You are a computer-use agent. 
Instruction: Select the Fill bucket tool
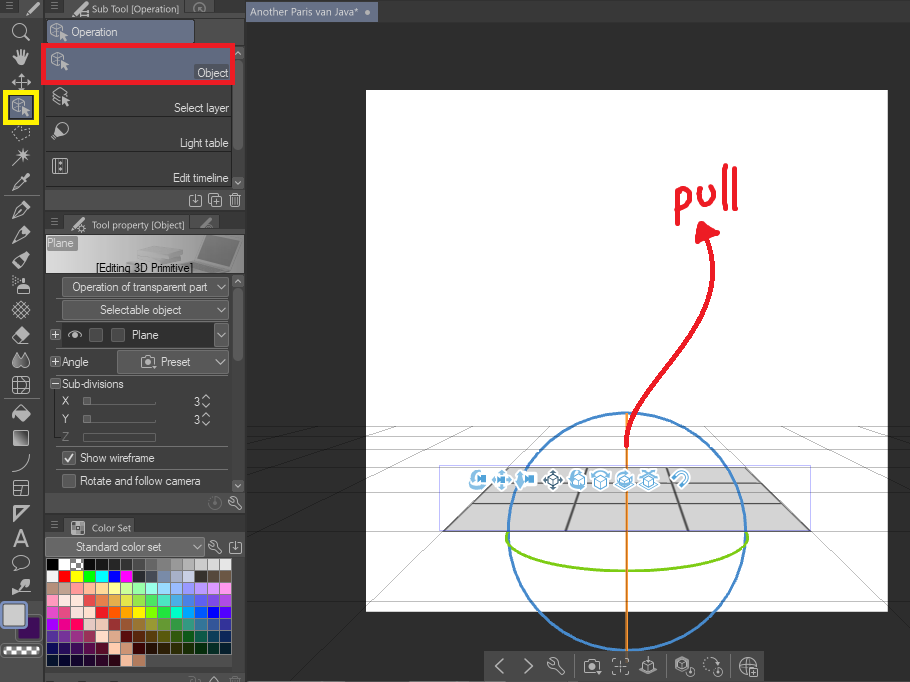click(x=21, y=413)
